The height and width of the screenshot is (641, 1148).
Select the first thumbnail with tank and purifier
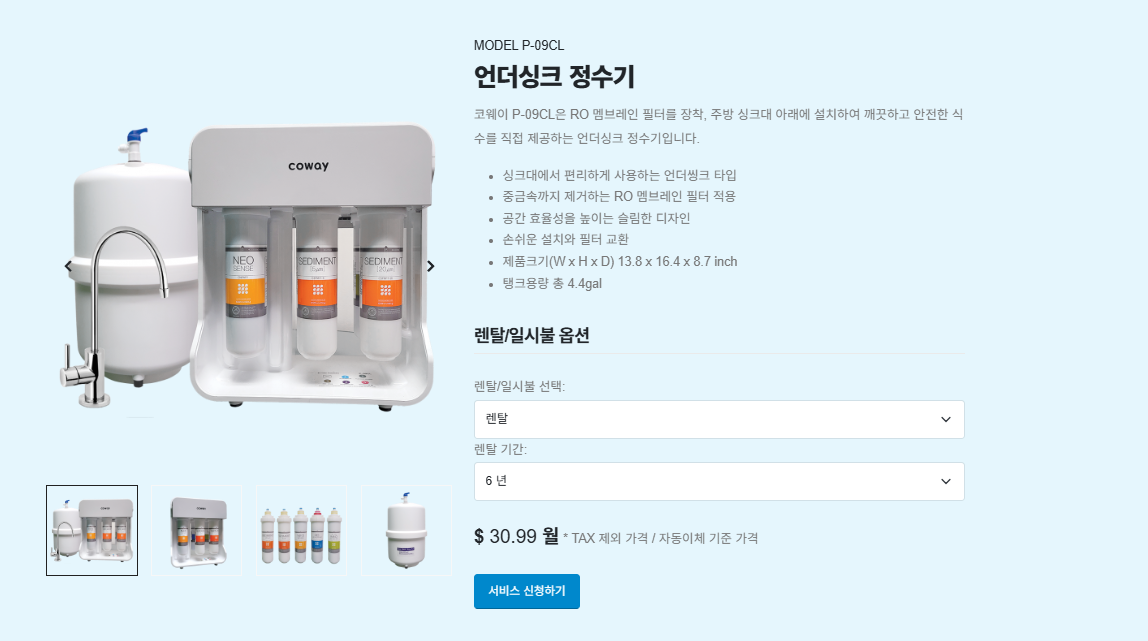[92, 531]
